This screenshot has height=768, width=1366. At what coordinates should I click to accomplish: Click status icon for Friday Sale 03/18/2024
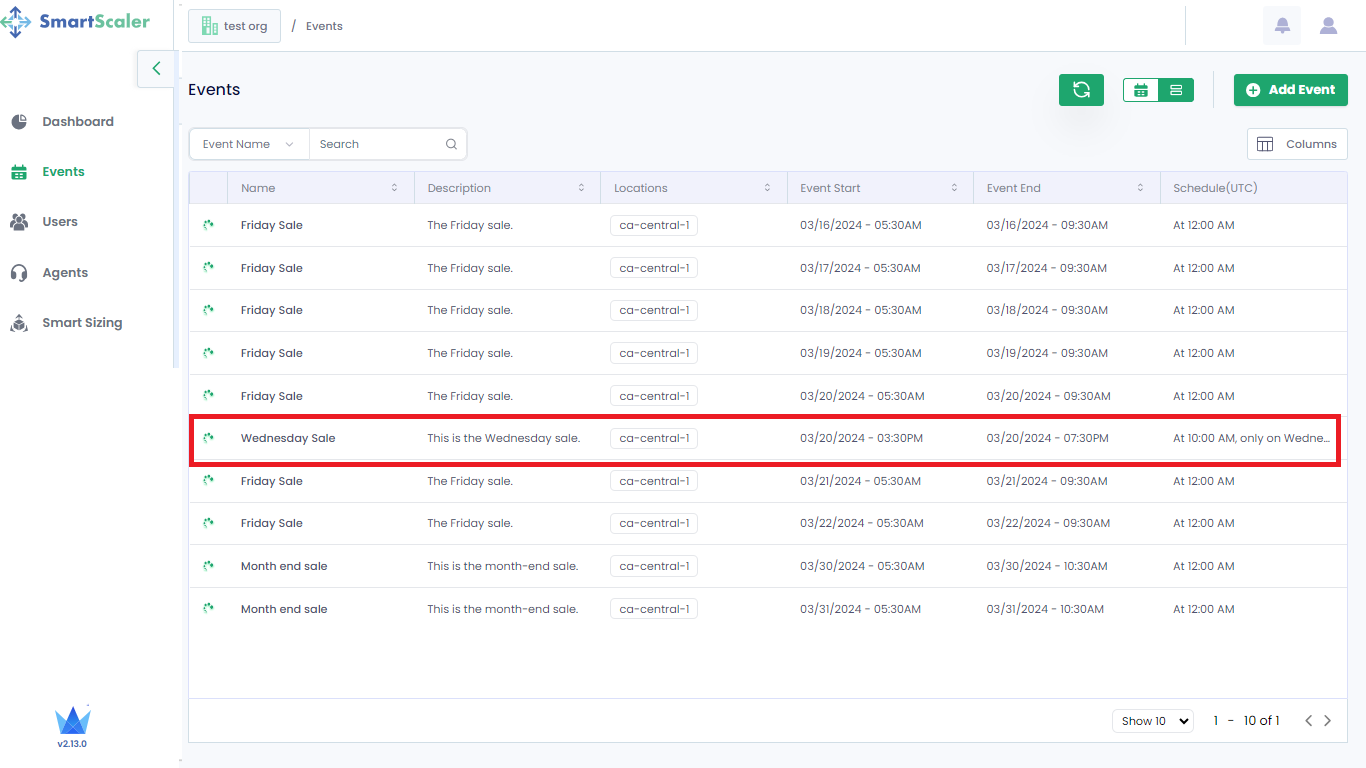coord(208,310)
